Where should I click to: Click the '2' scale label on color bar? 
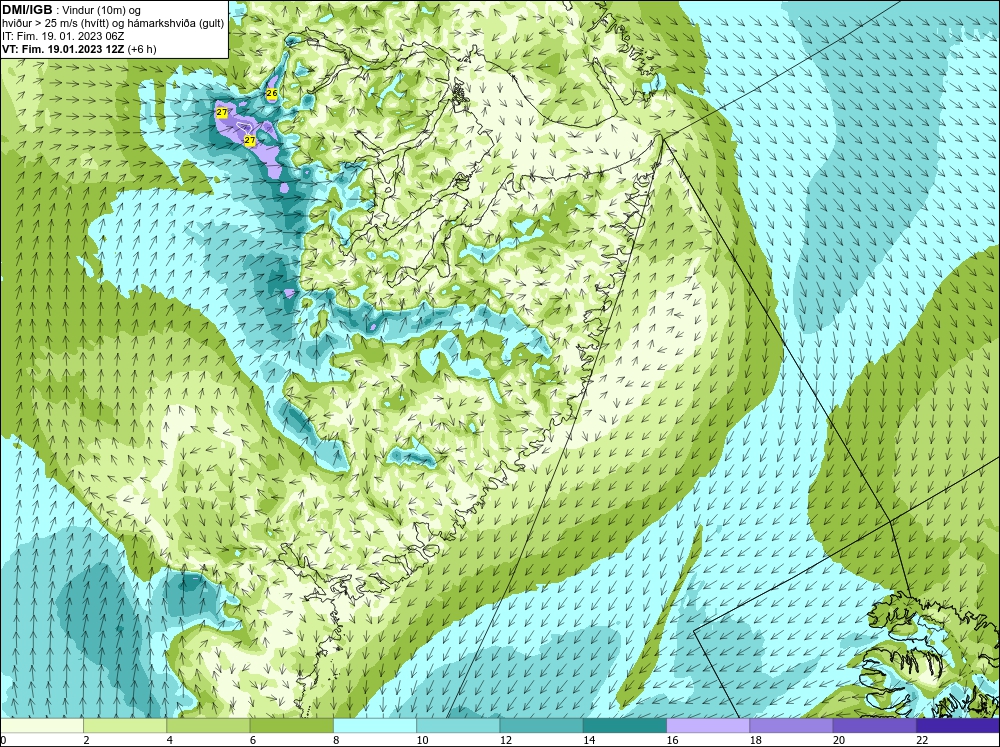coord(86,740)
